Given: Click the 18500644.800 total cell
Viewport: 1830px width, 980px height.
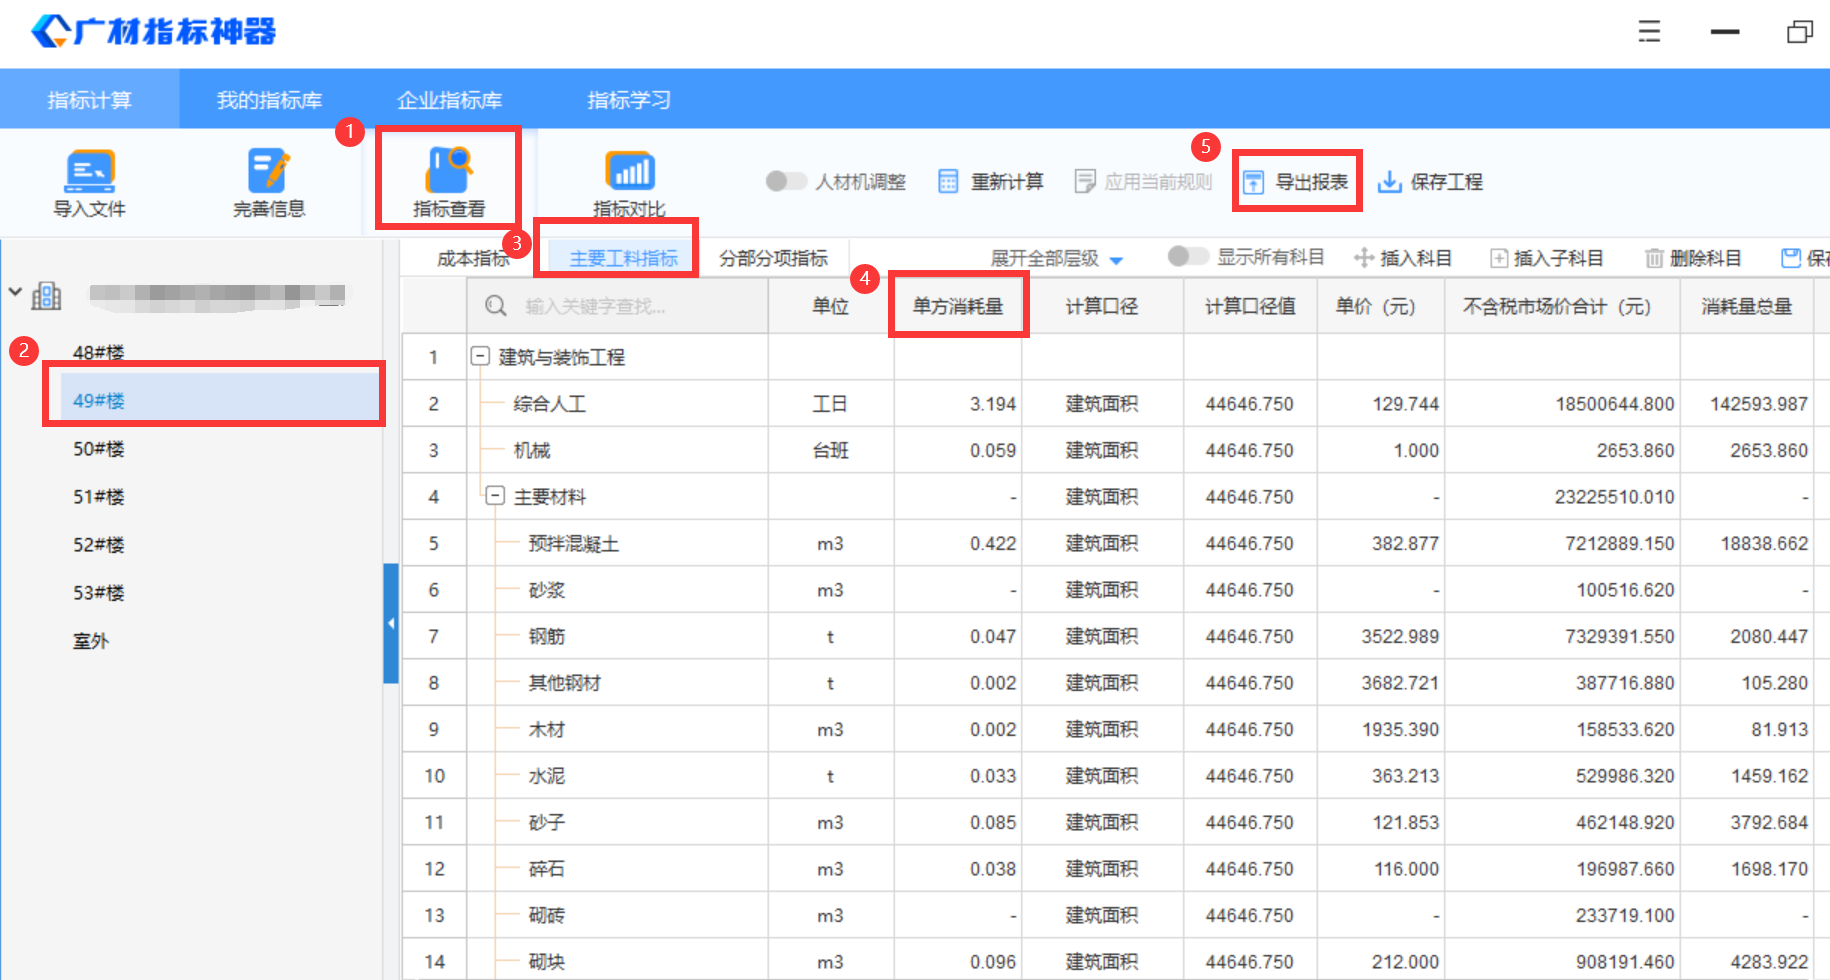Looking at the screenshot, I should [x=1563, y=403].
